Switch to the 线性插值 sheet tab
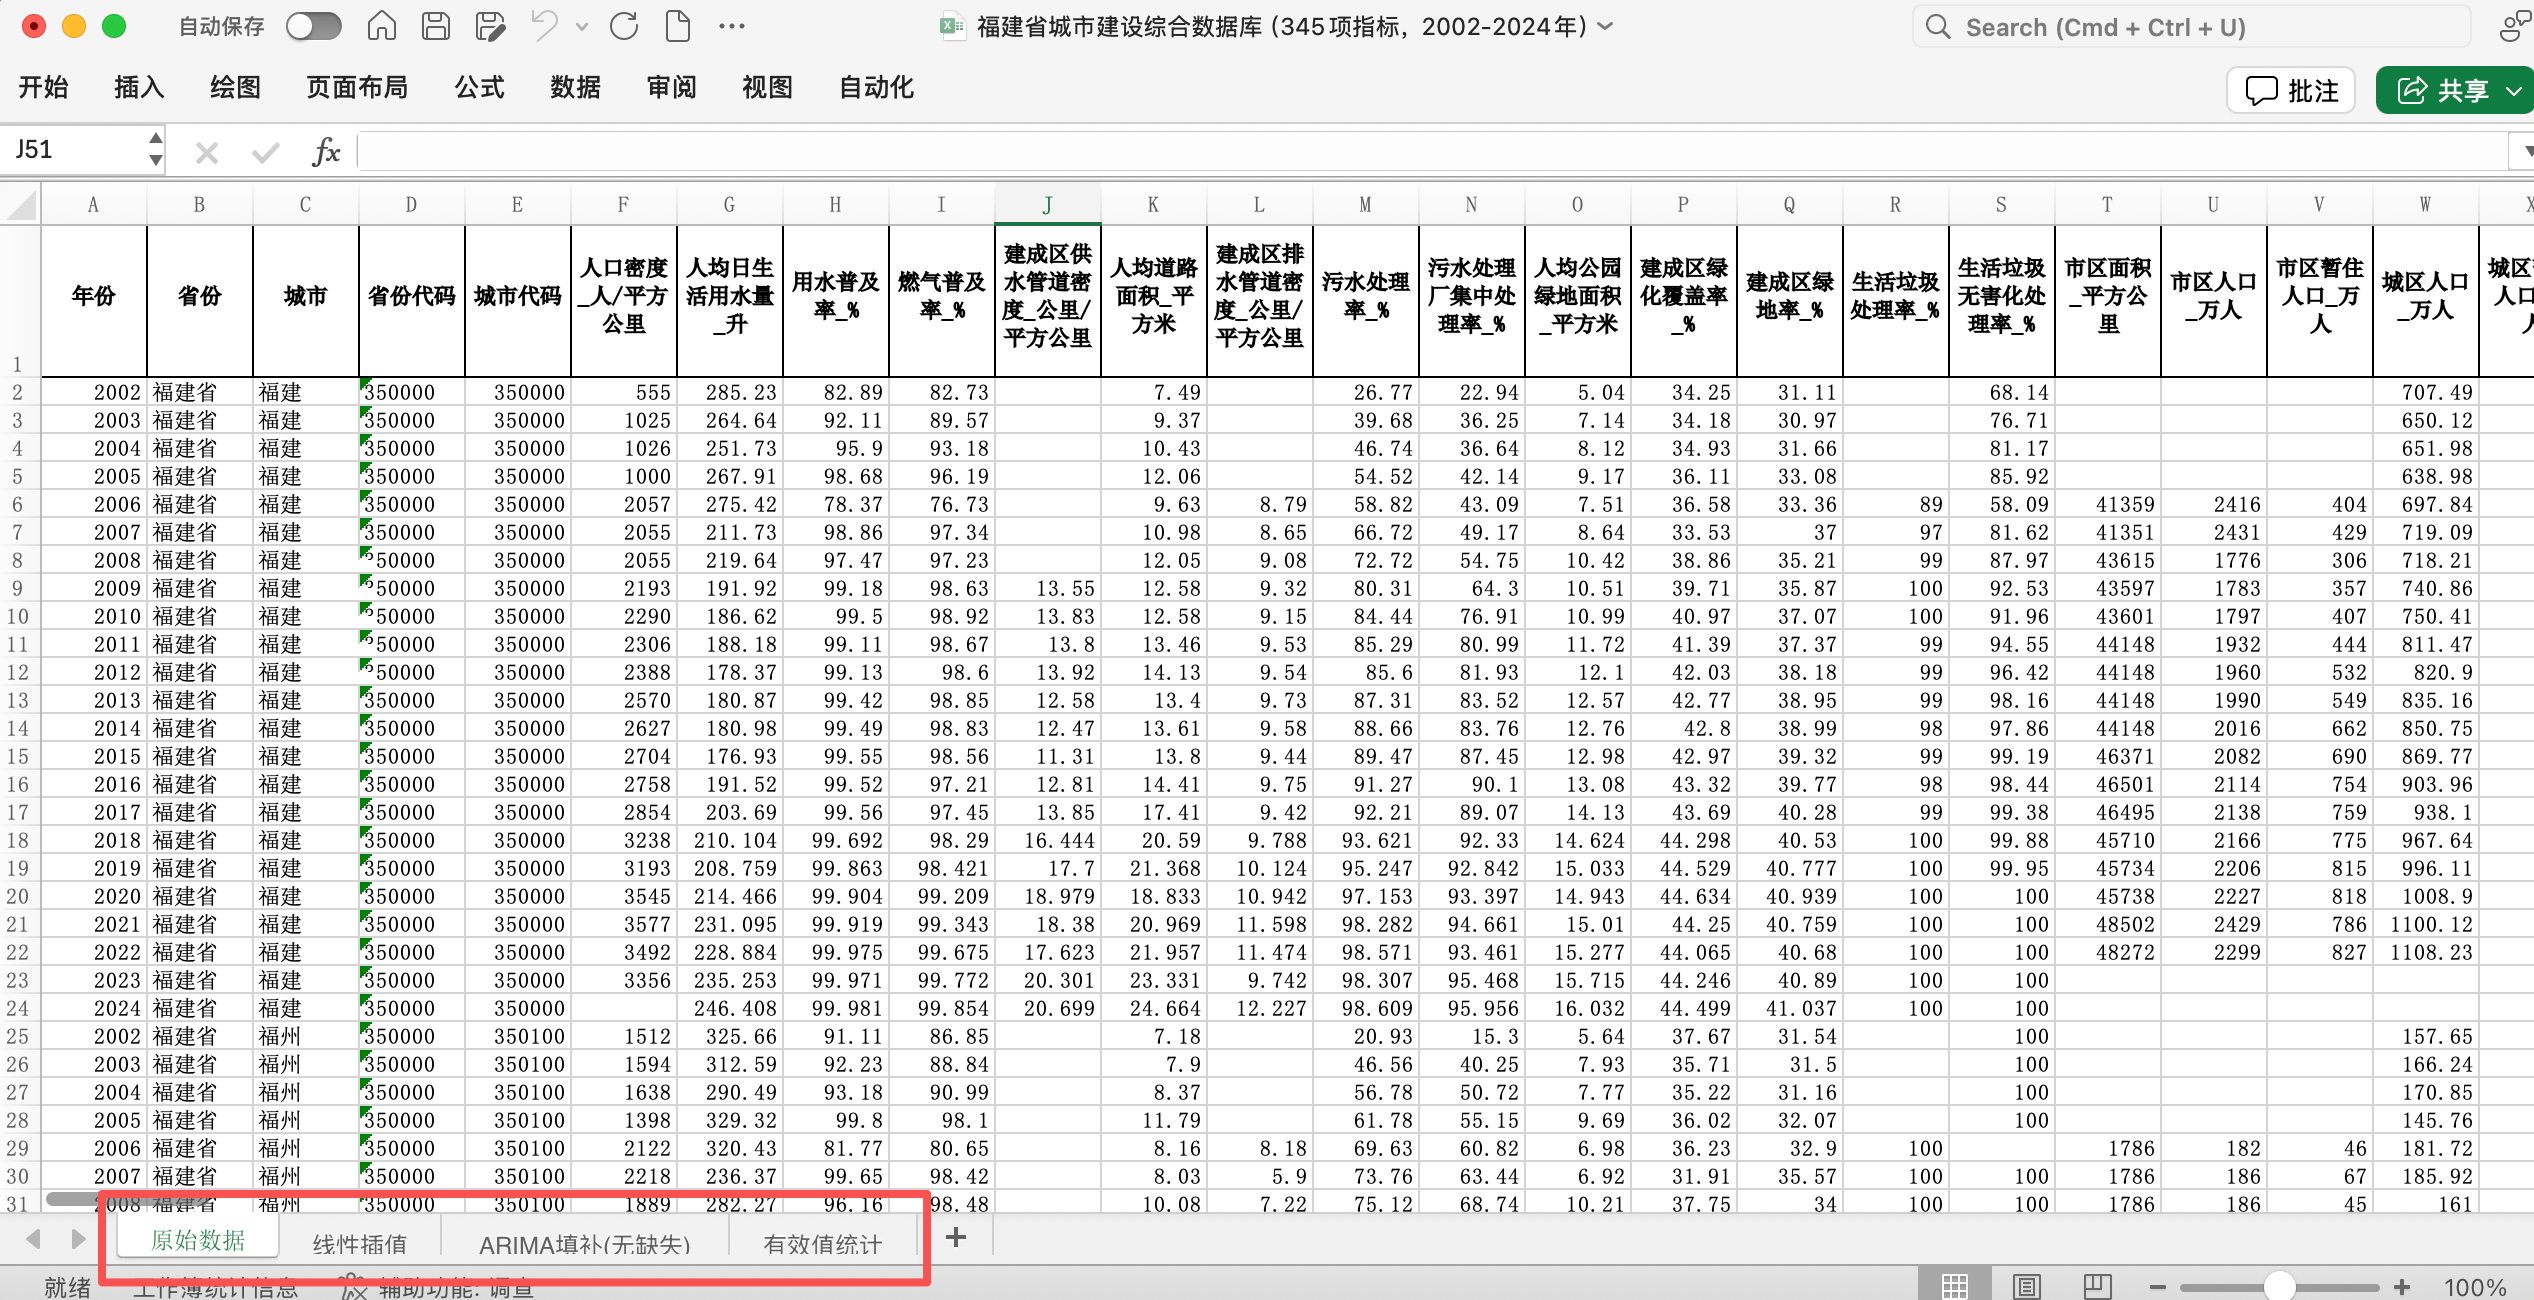This screenshot has width=2534, height=1300. 360,1244
